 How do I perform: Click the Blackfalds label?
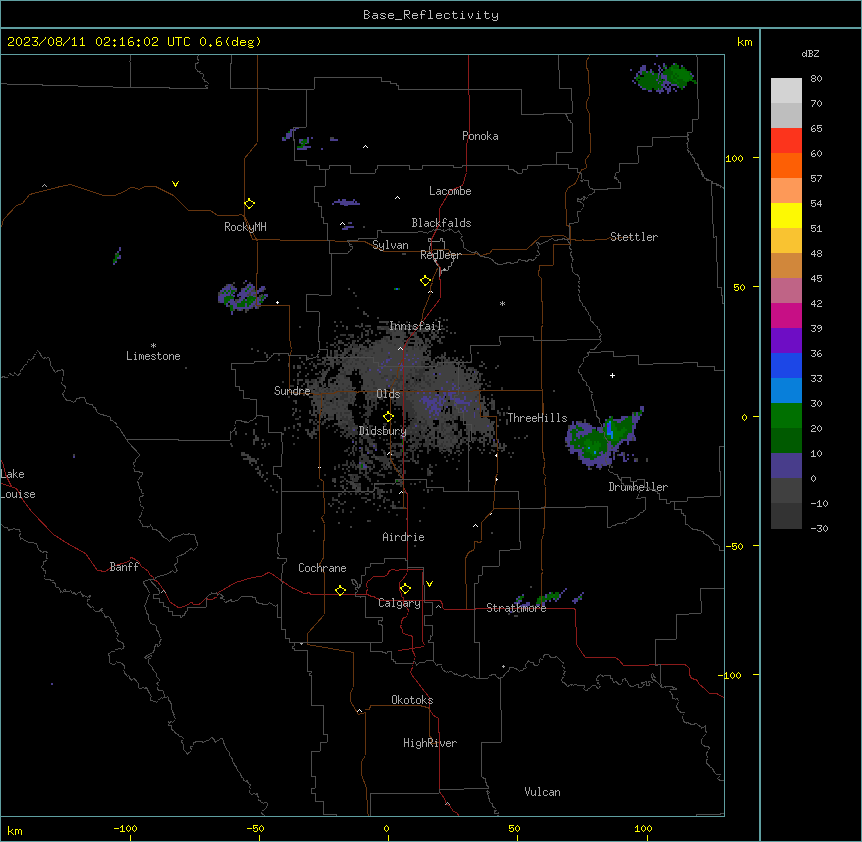441,223
